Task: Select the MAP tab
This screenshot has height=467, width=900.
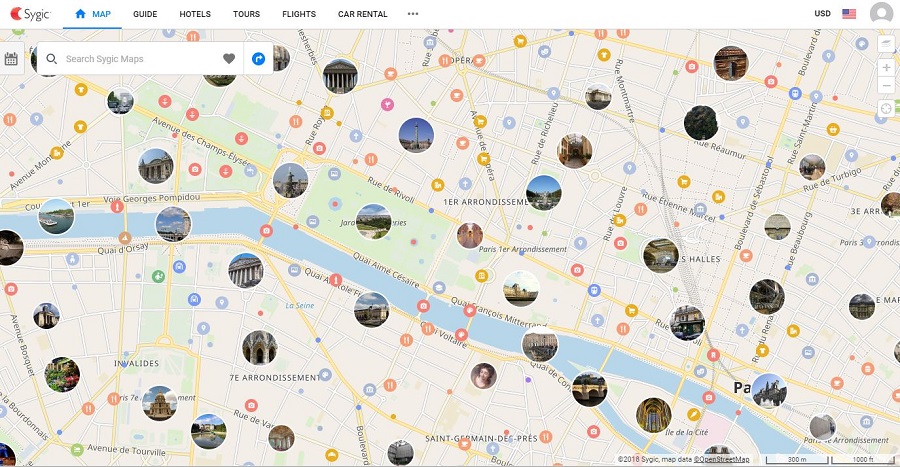Action: click(x=92, y=14)
